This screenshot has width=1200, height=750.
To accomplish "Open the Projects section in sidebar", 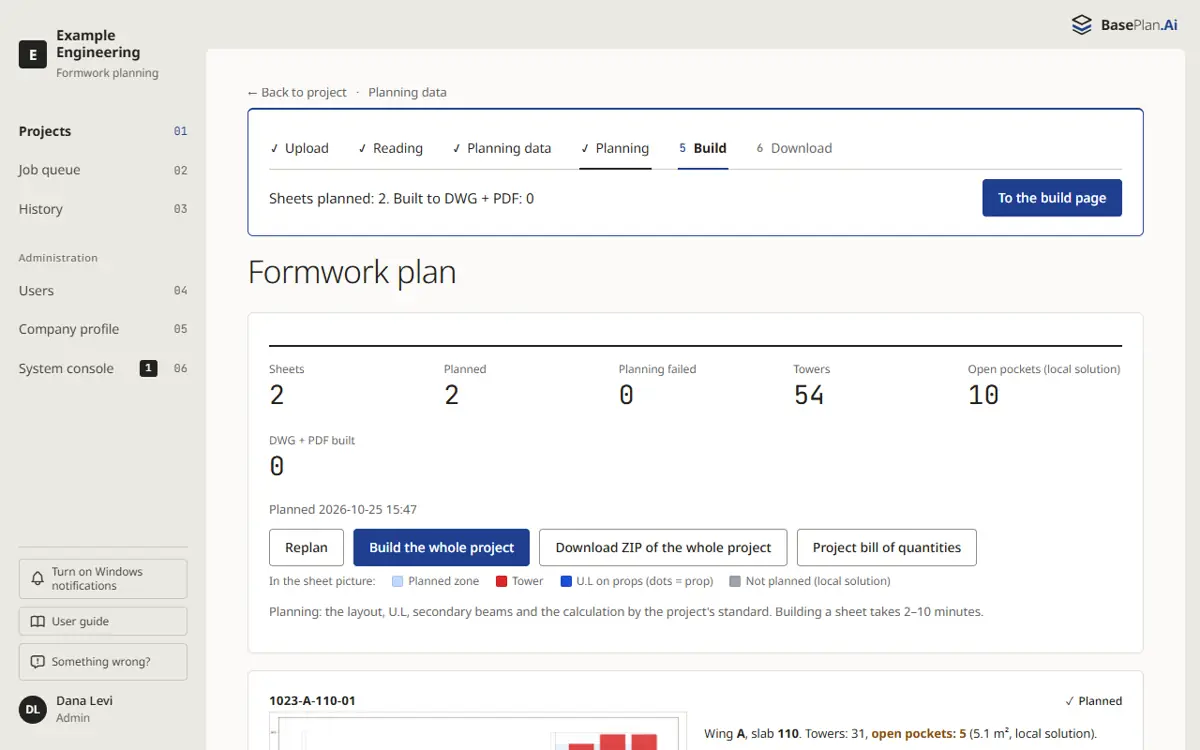I will pos(103,131).
